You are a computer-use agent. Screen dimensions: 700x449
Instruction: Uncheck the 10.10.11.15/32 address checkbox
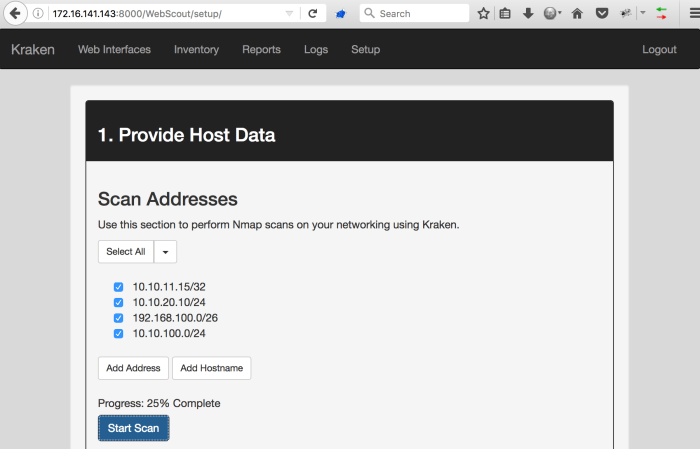tap(118, 287)
